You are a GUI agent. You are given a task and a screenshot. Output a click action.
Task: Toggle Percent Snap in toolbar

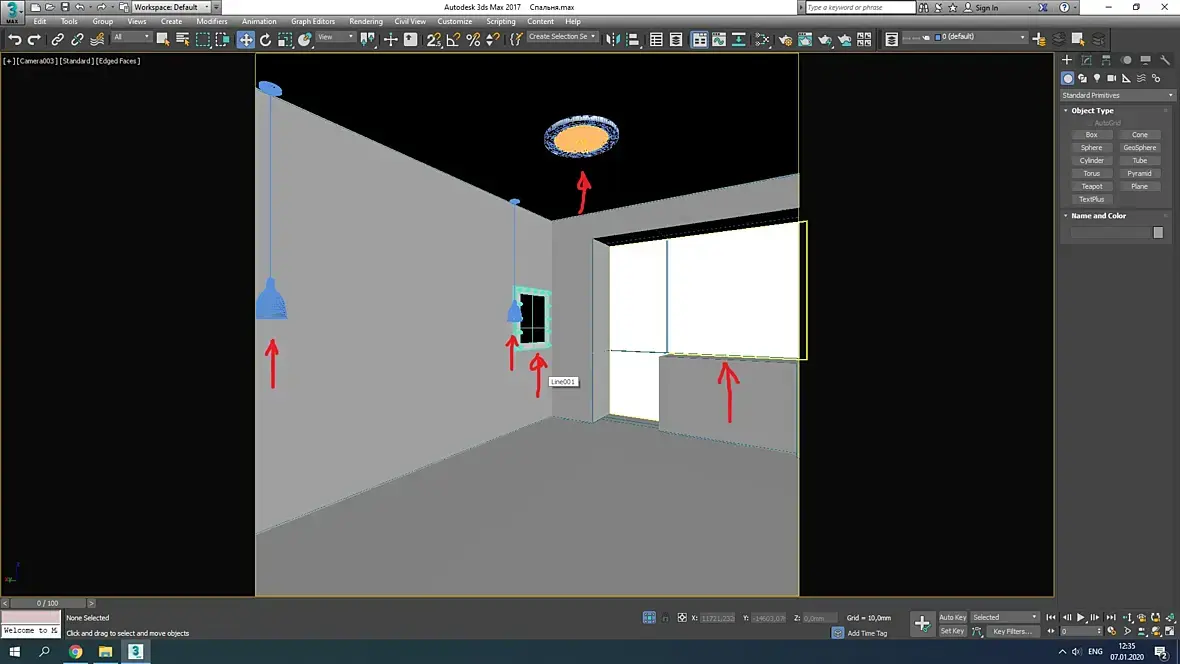tap(473, 39)
